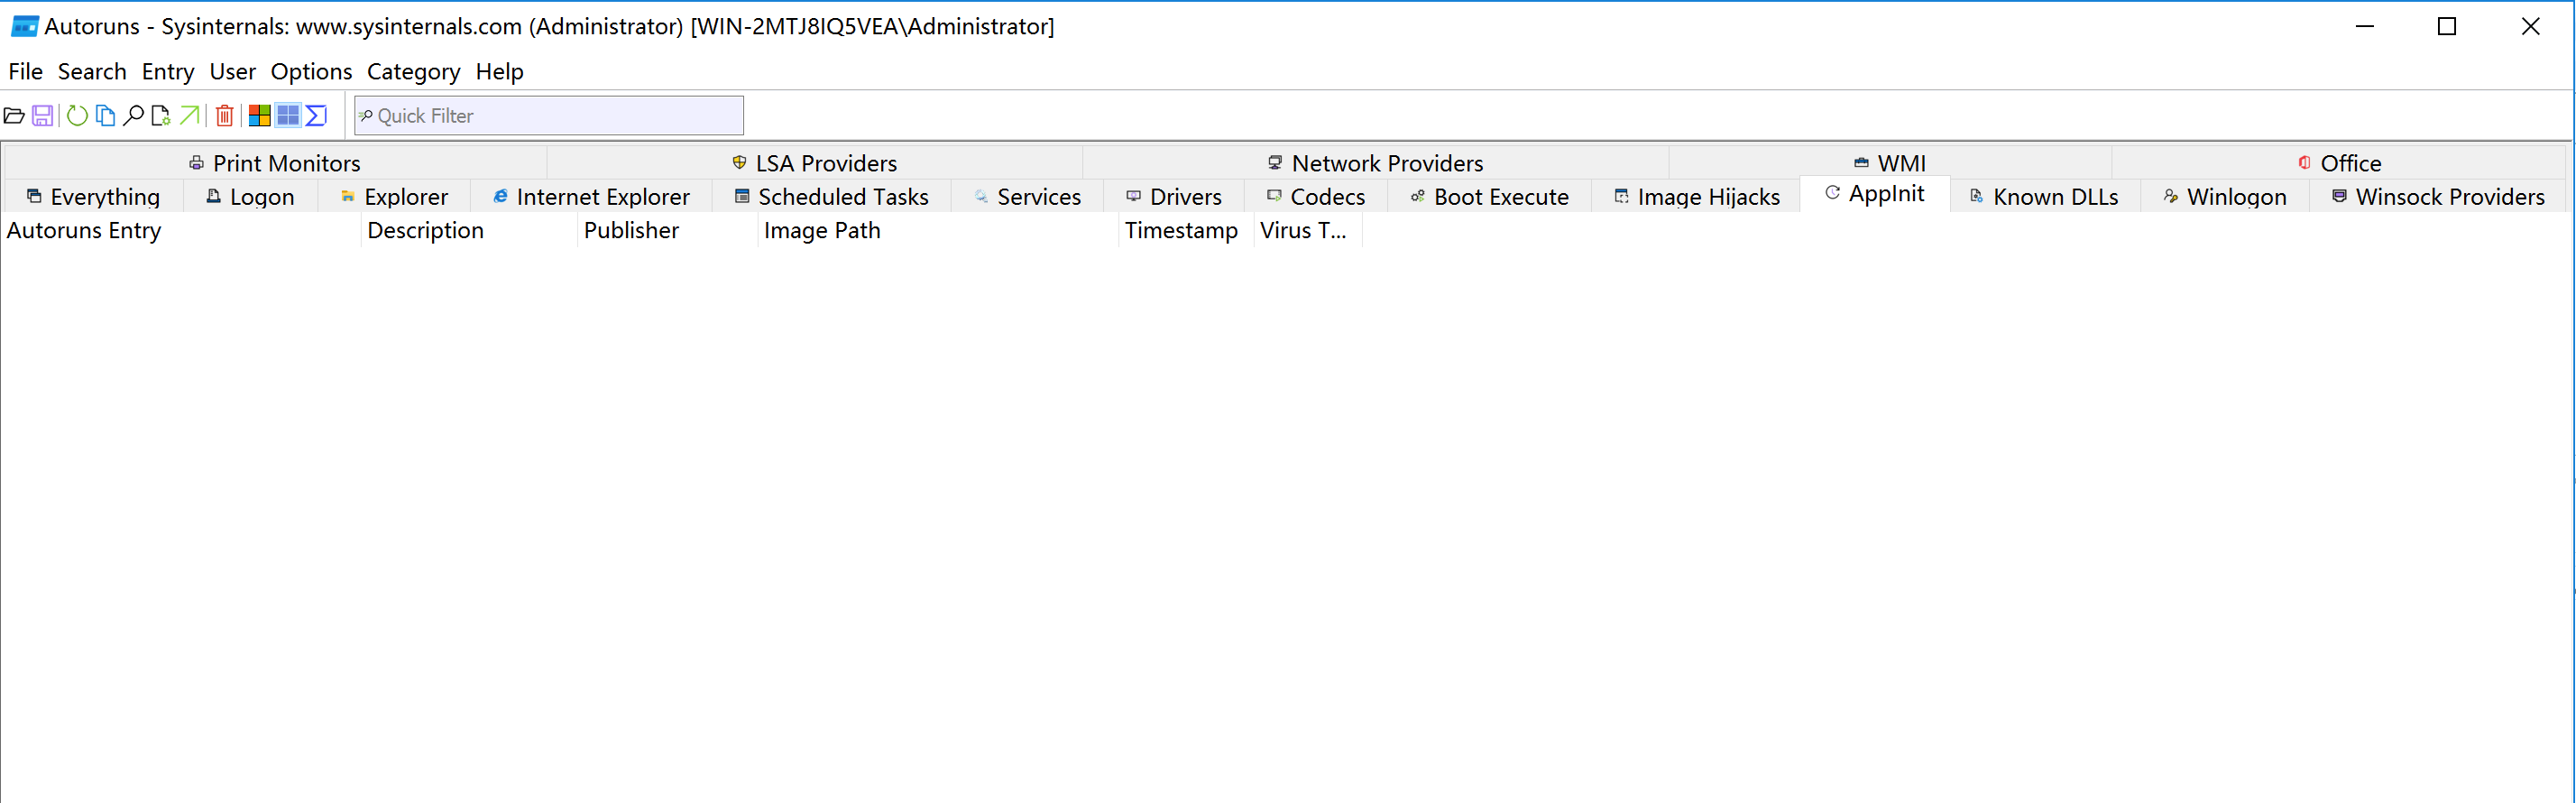Switch to the Scheduled Tasks tab
2576x803 pixels.
[x=832, y=197]
